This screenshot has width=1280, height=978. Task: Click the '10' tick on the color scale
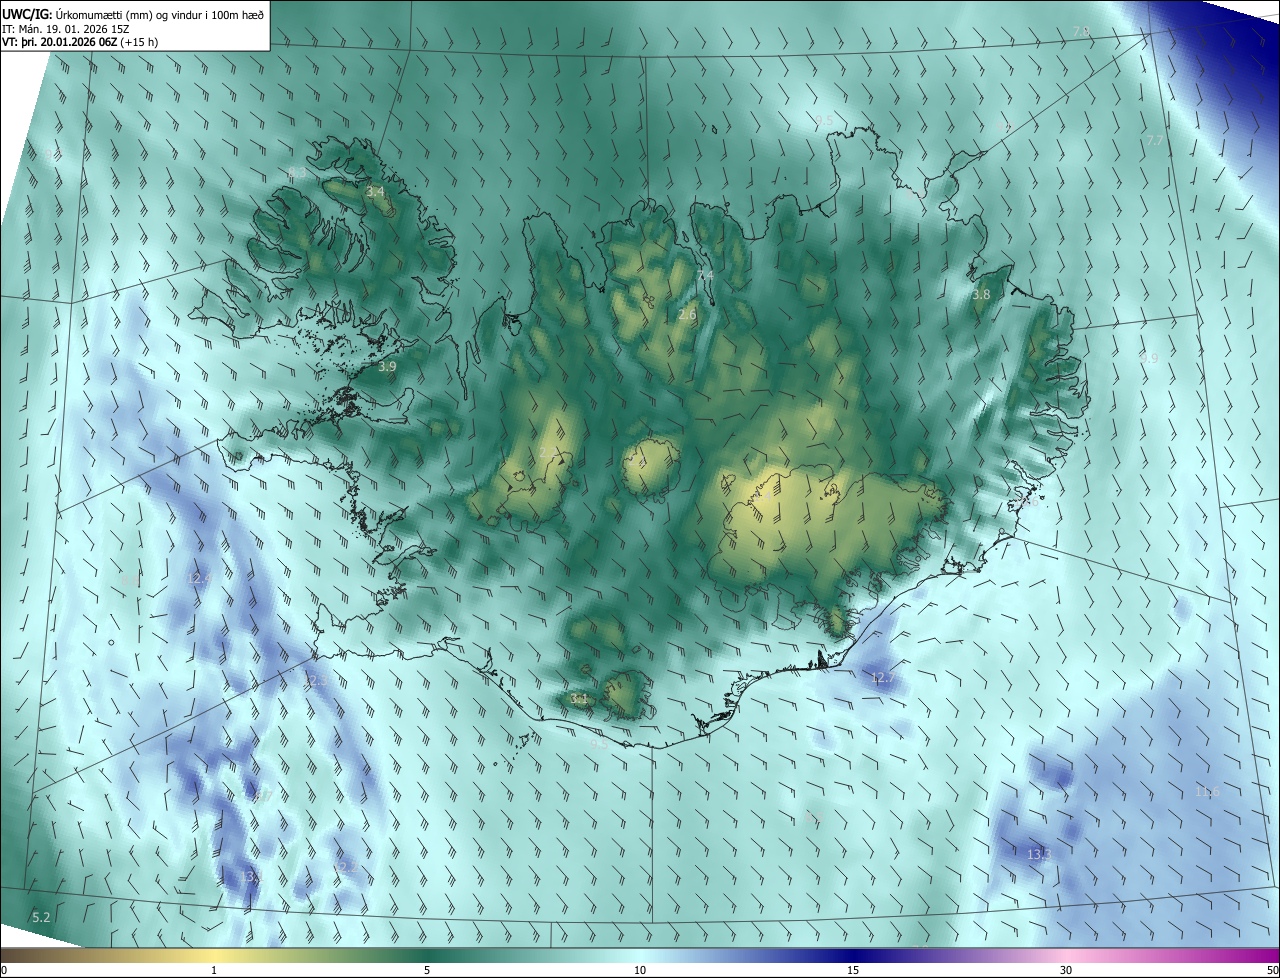(640, 970)
